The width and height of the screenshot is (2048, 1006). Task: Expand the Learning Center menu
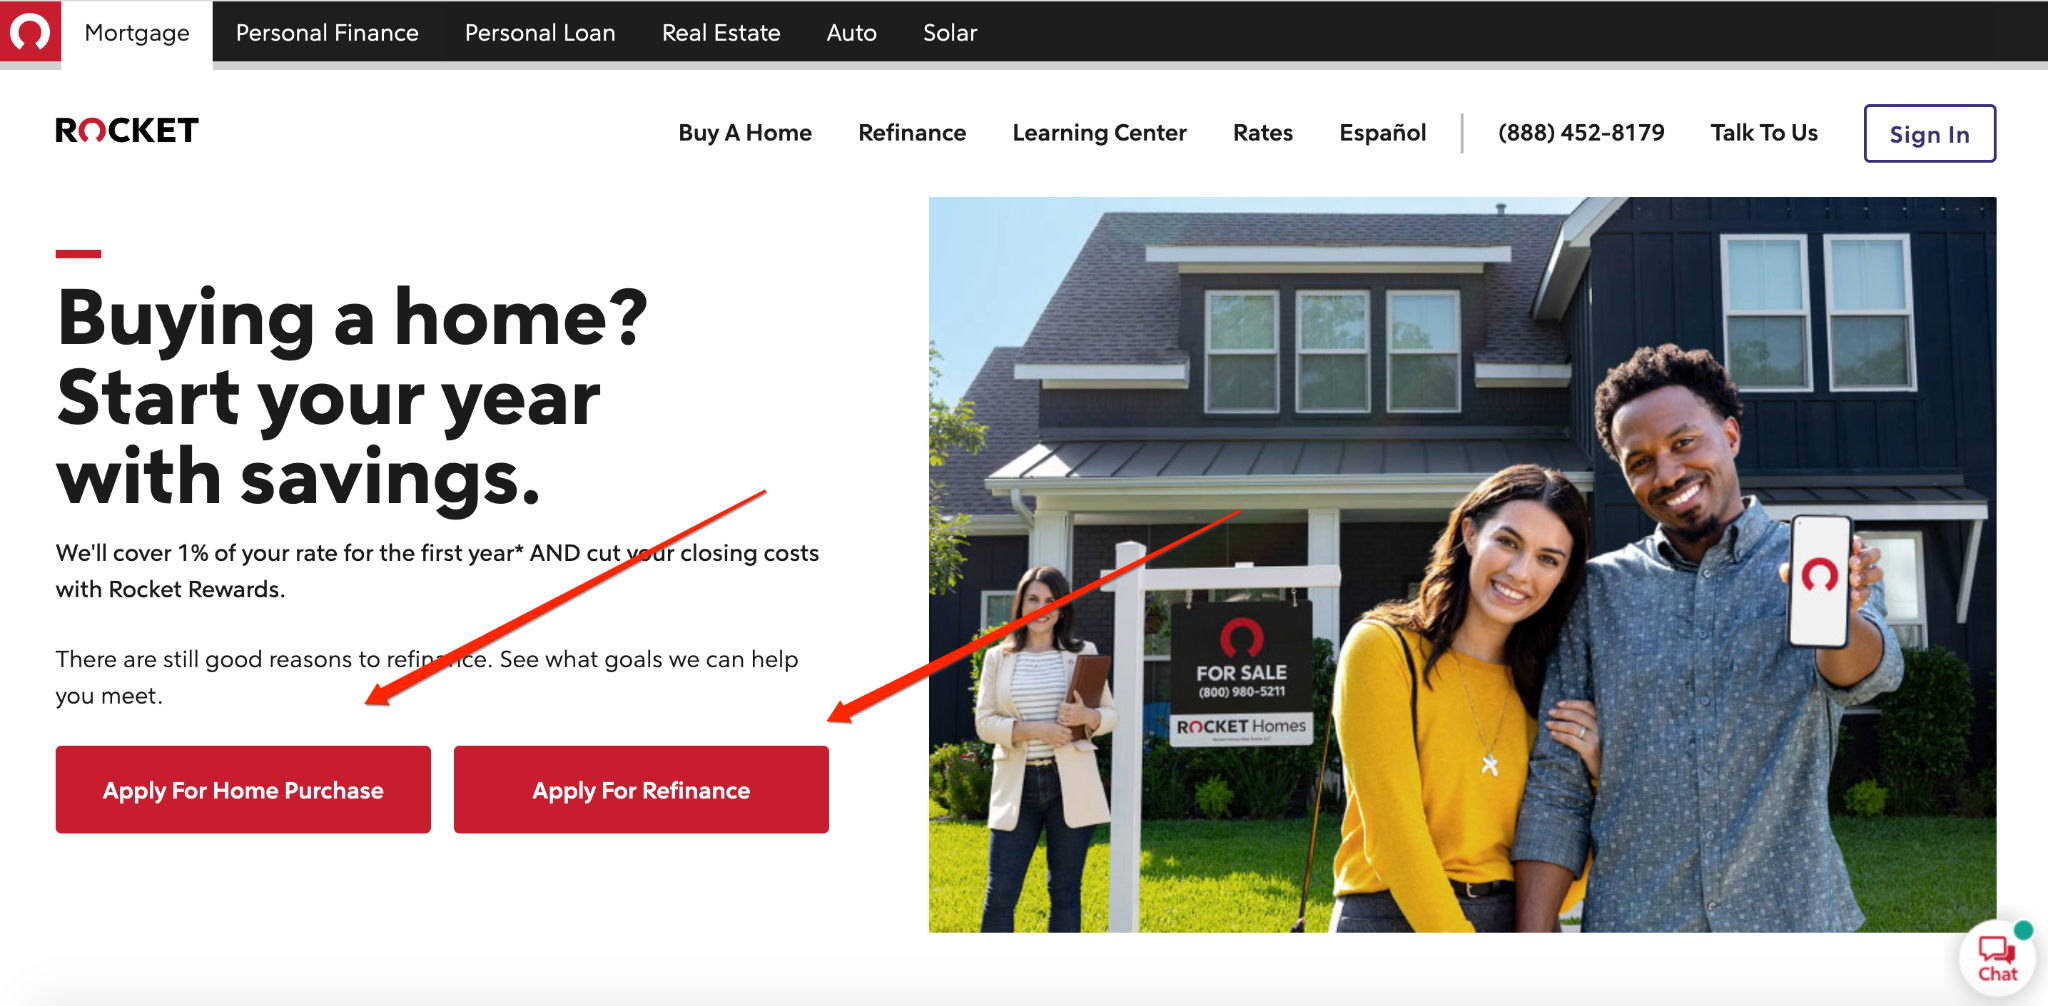coord(1099,133)
